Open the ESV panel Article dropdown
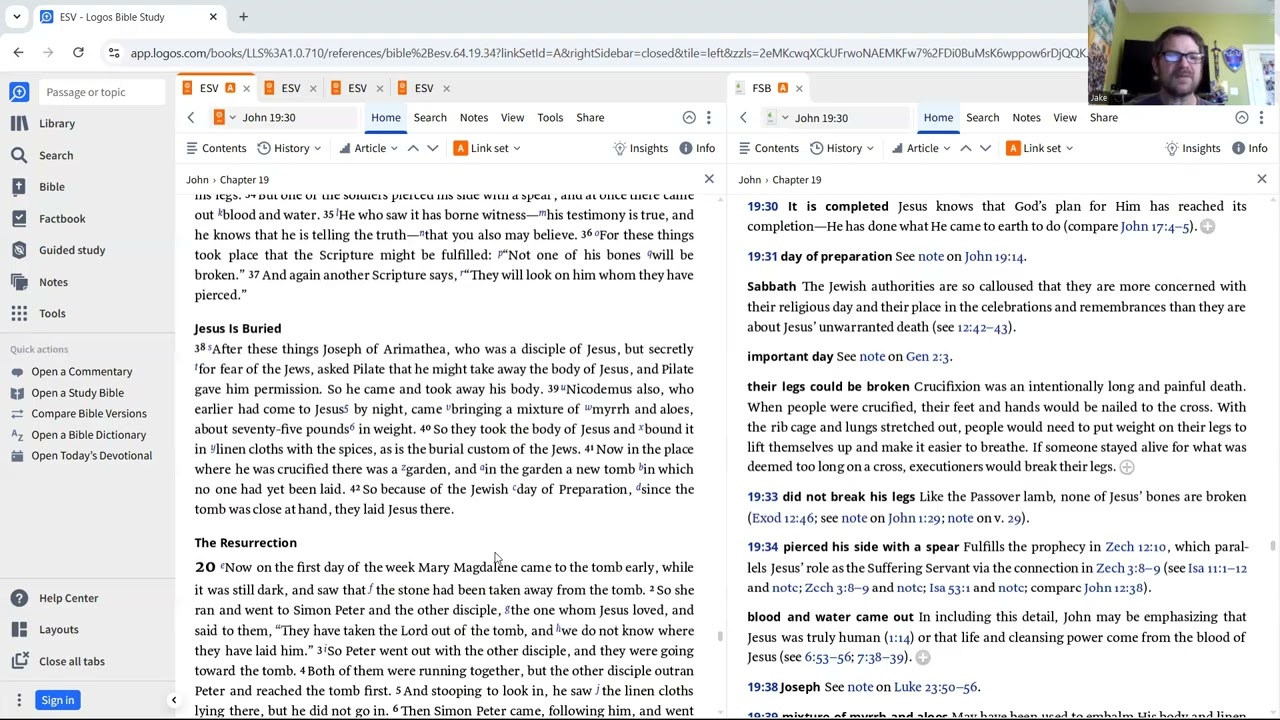Image resolution: width=1280 pixels, height=720 pixels. [368, 148]
